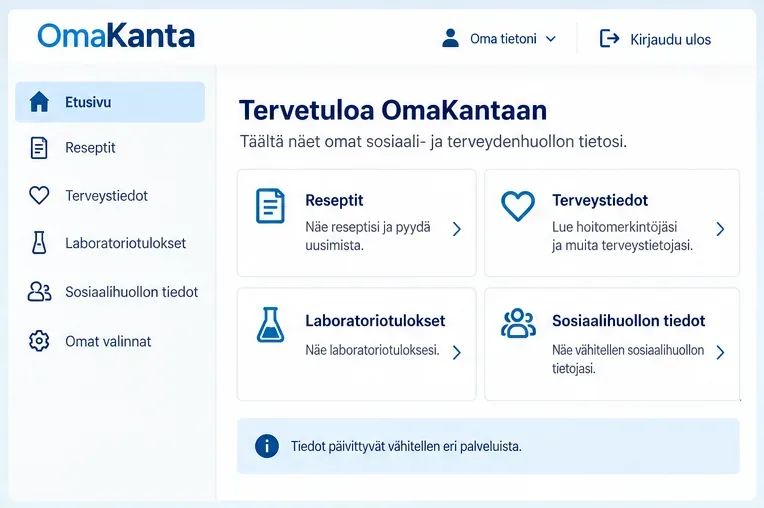Open the Laboratoriotulokset card heading
764x508 pixels.
[x=375, y=320]
